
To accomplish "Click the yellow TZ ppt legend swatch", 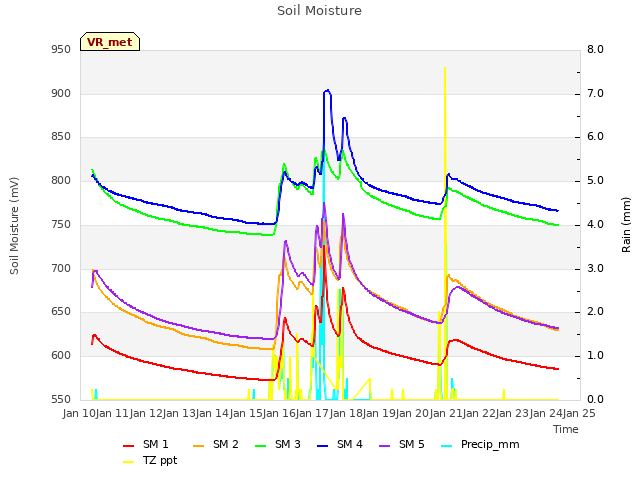I will 129,462.
